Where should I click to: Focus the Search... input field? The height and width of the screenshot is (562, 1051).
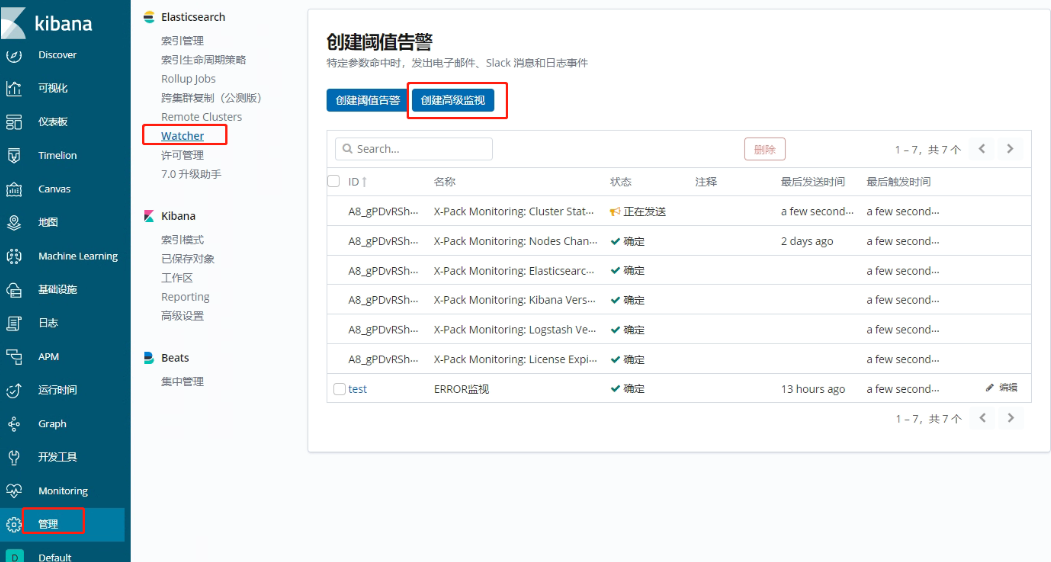click(414, 149)
